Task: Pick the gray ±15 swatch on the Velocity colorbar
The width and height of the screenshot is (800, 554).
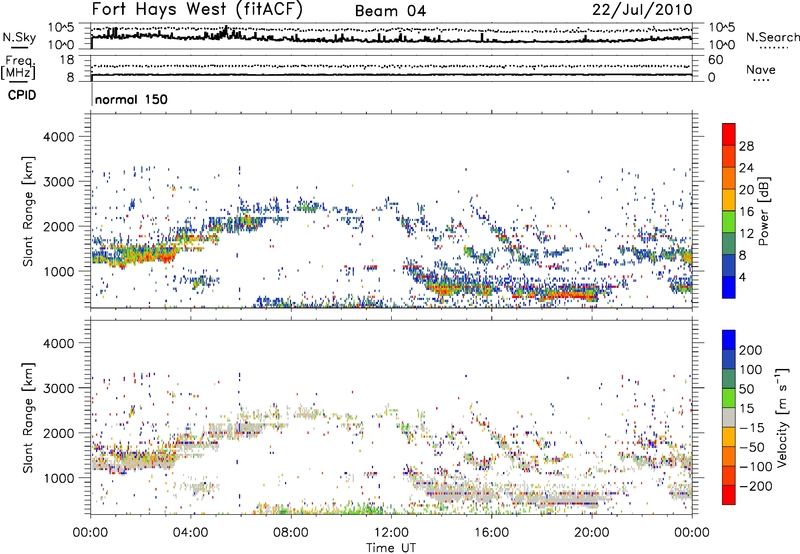Action: tap(729, 417)
